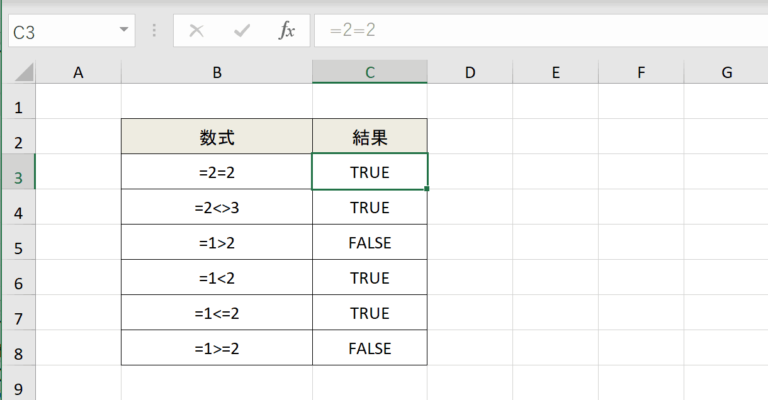768x400 pixels.
Task: Select column G header
Action: click(727, 72)
